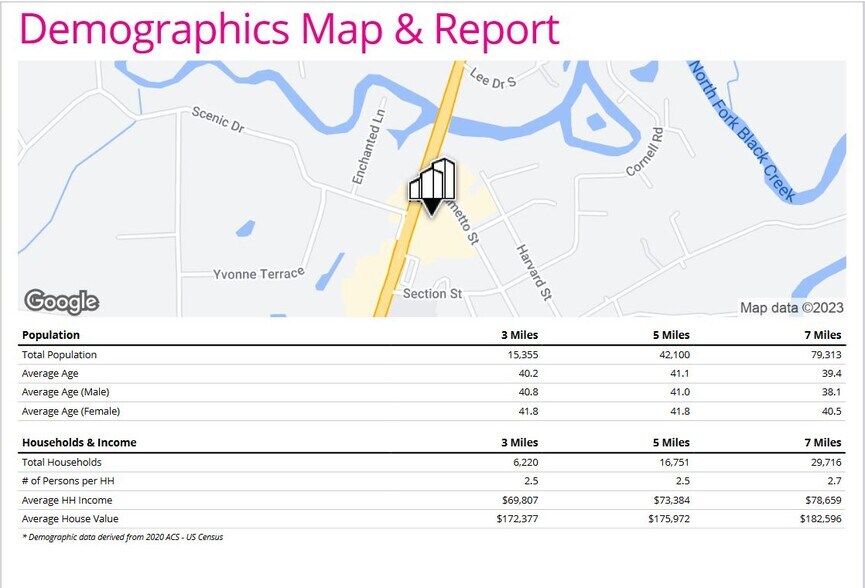Screen dimensions: 865x588
Task: Click the Demographics Map & Report title
Action: pos(290,29)
